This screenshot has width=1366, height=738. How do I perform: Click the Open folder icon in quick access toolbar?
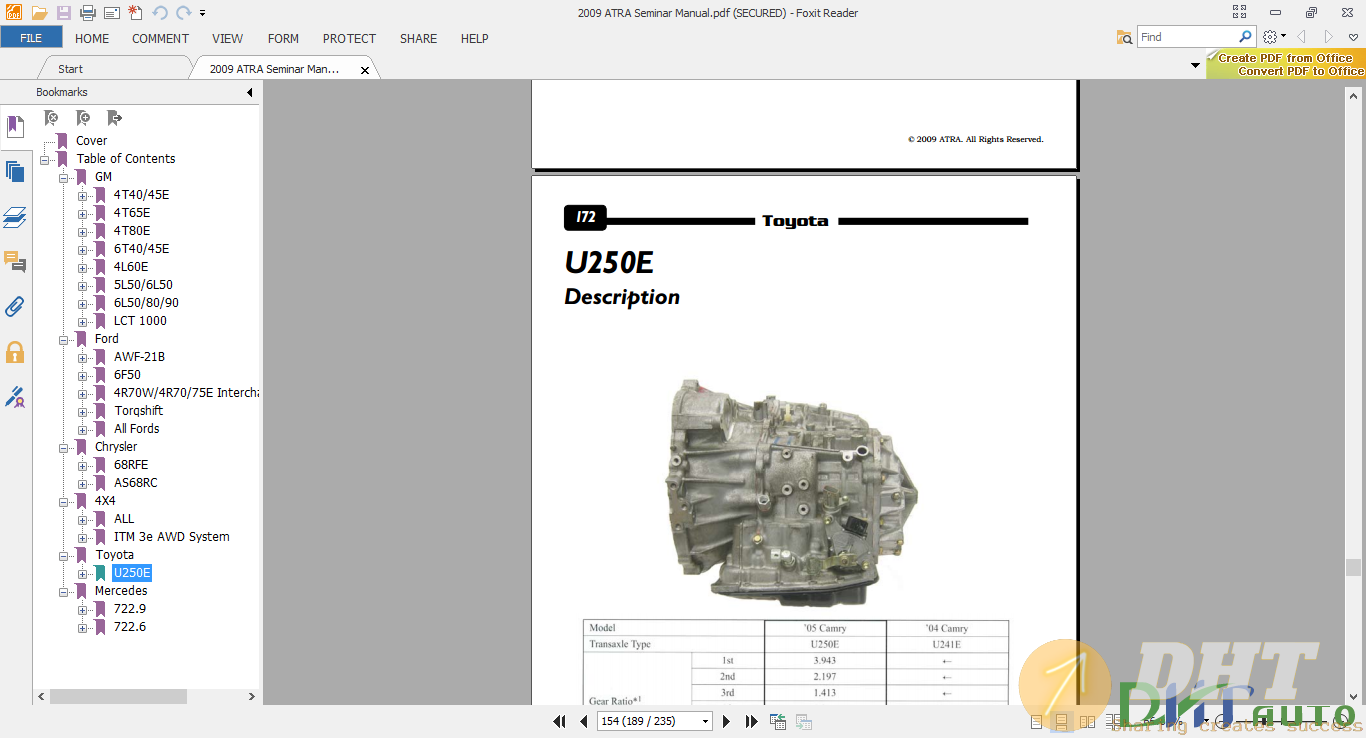pyautogui.click(x=39, y=13)
